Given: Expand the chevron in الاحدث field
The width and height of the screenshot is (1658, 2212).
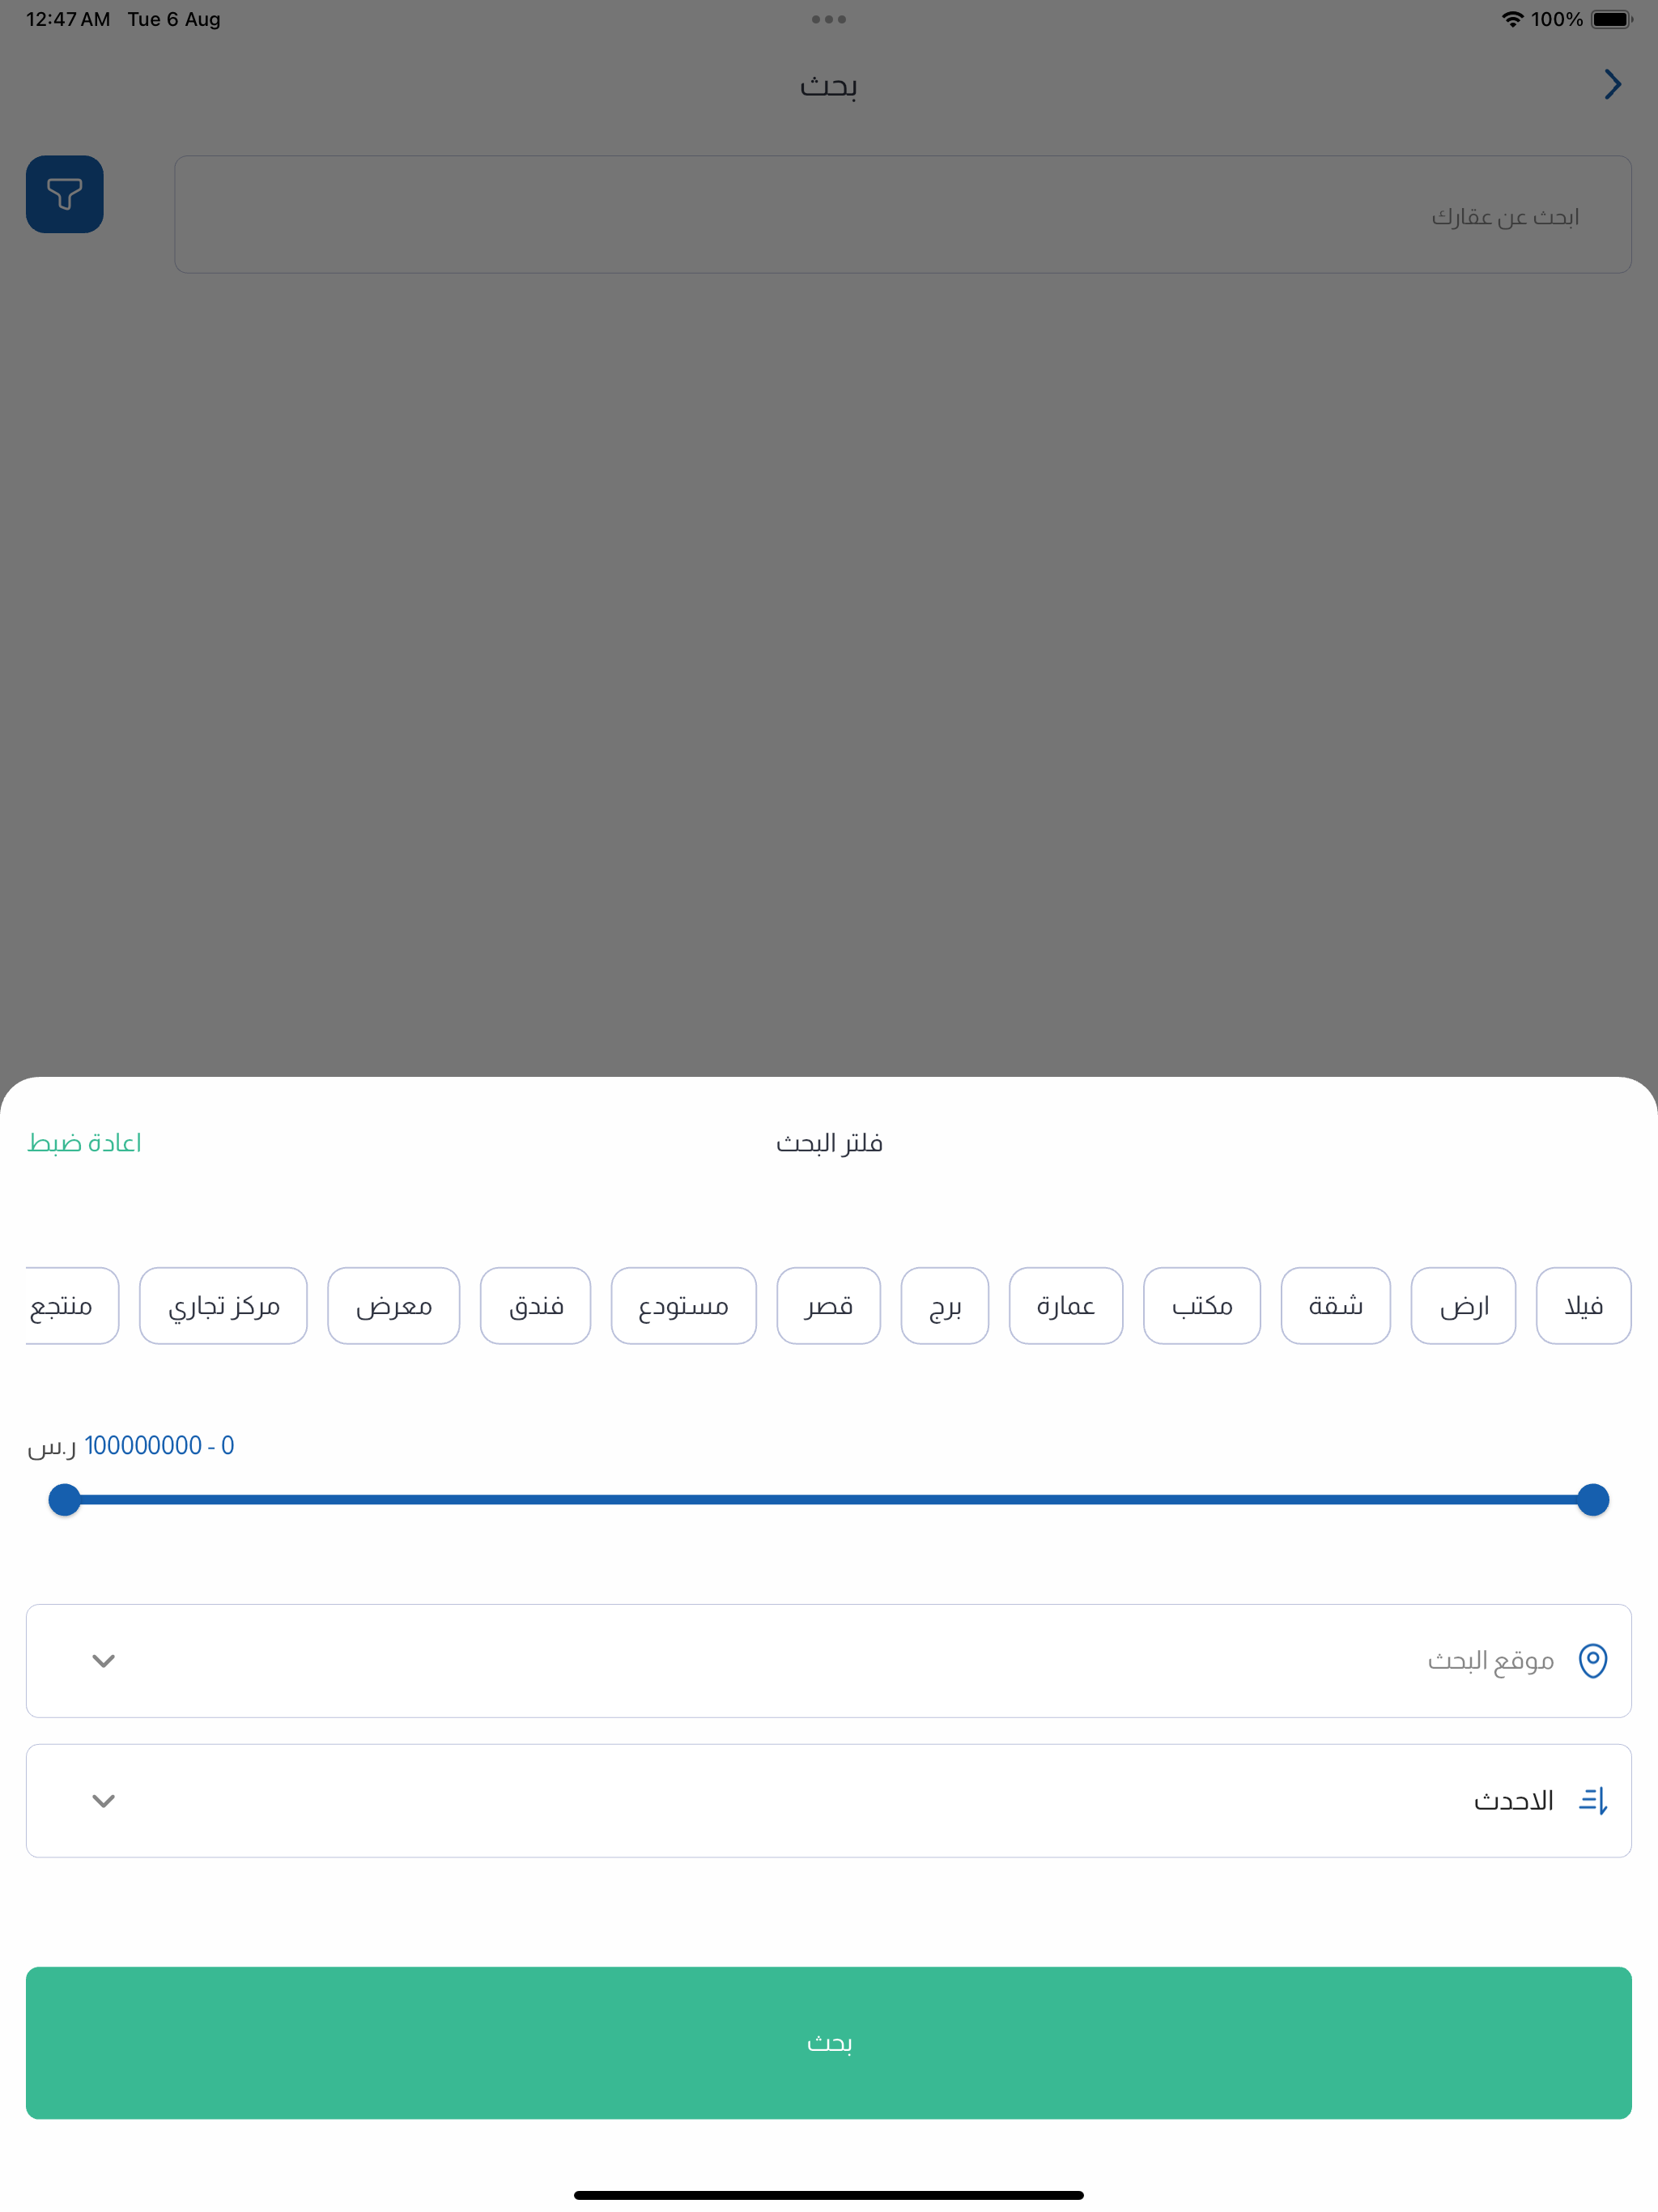Looking at the screenshot, I should [104, 1801].
